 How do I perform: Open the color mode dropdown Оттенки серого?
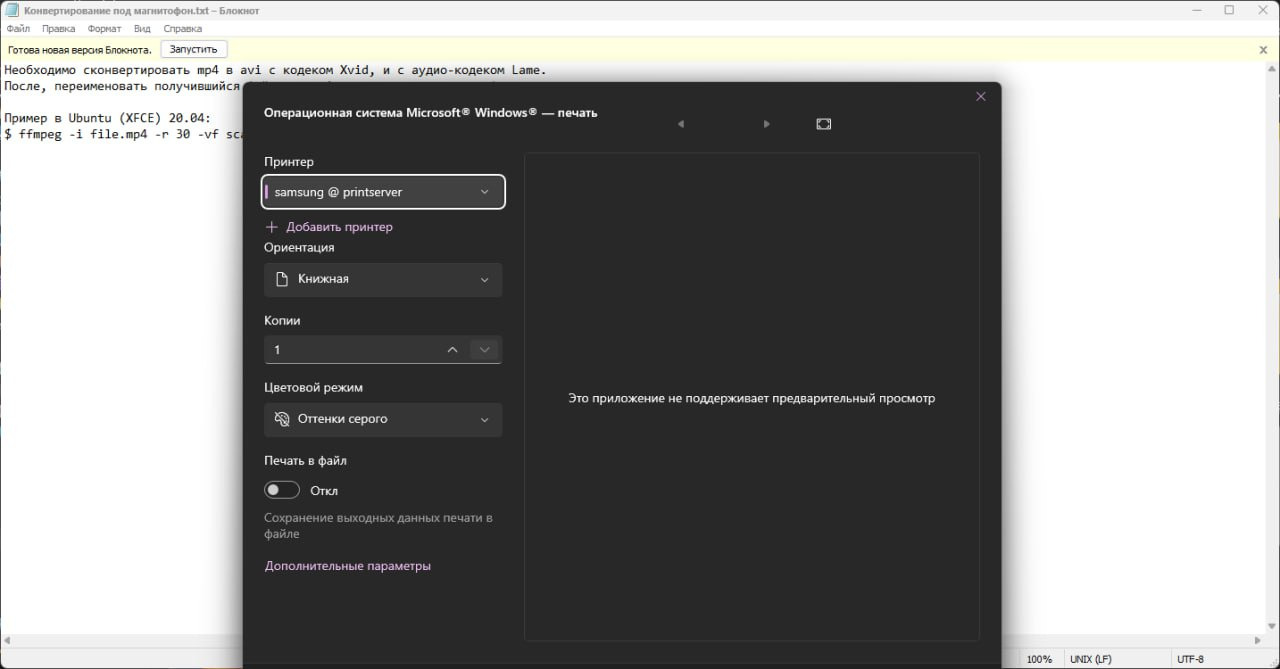tap(383, 420)
